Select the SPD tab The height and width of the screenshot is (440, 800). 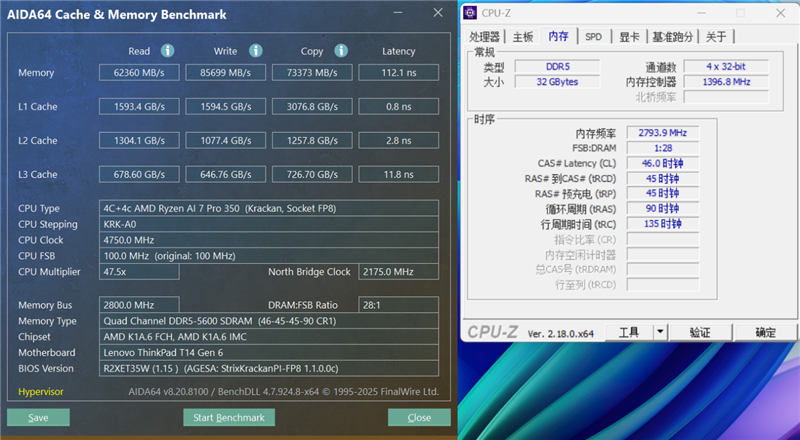594,37
